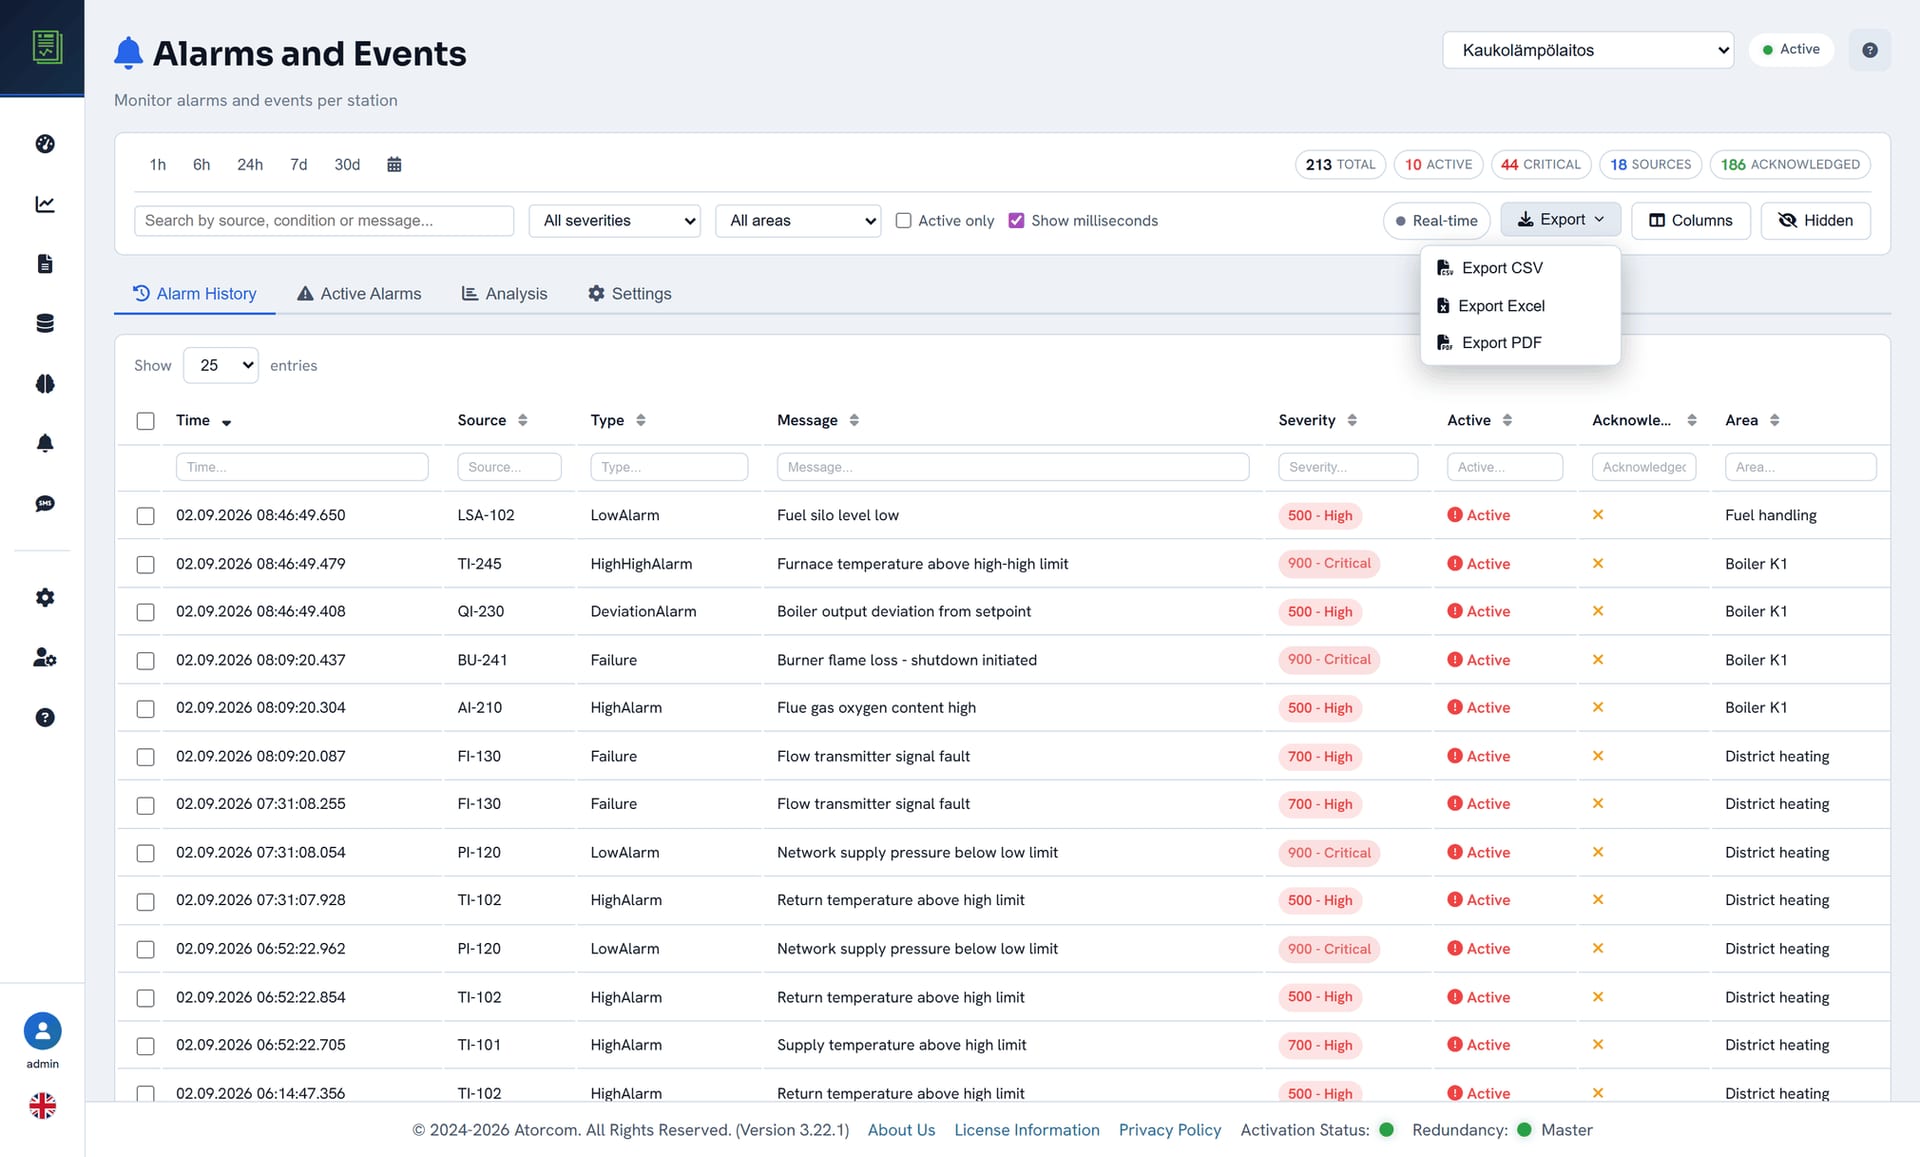The image size is (1920, 1157).
Task: Click the Hidden button
Action: 1815,221
